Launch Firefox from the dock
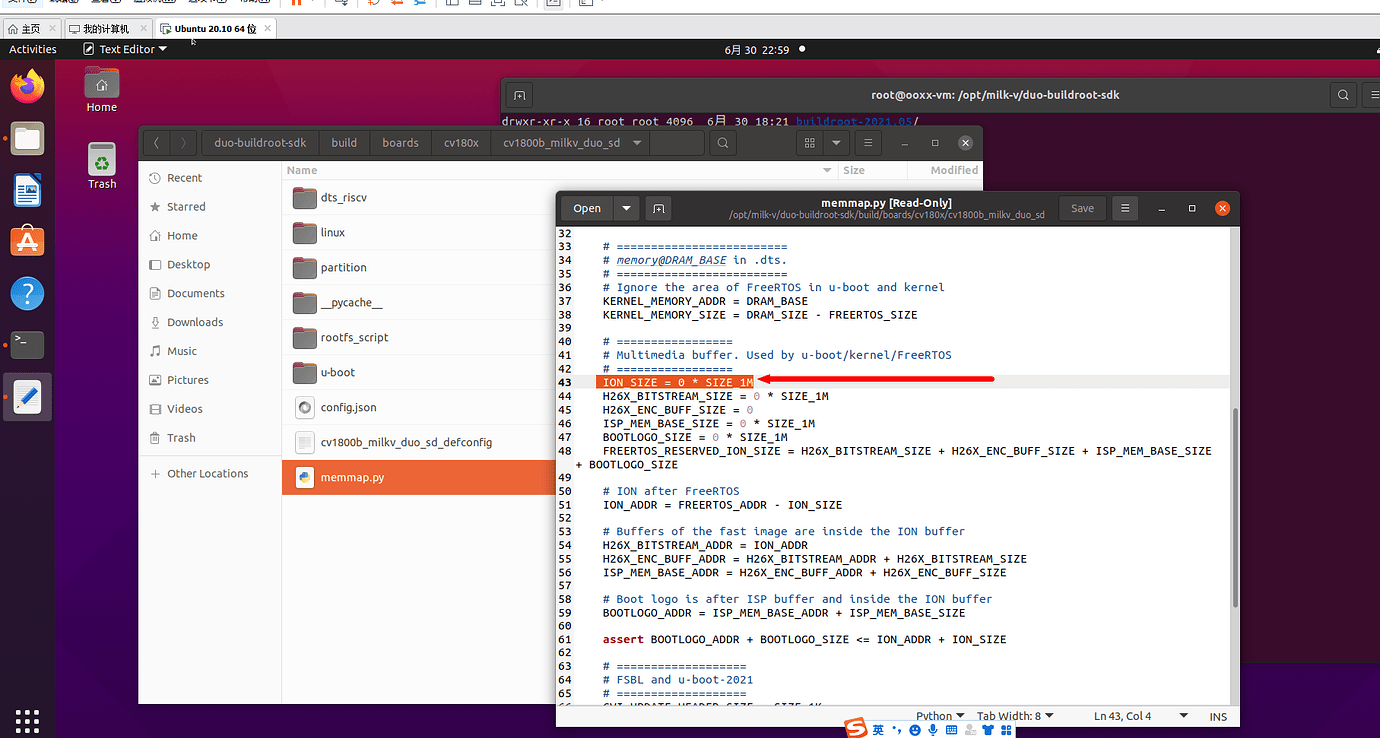This screenshot has height=738, width=1380. click(27, 85)
